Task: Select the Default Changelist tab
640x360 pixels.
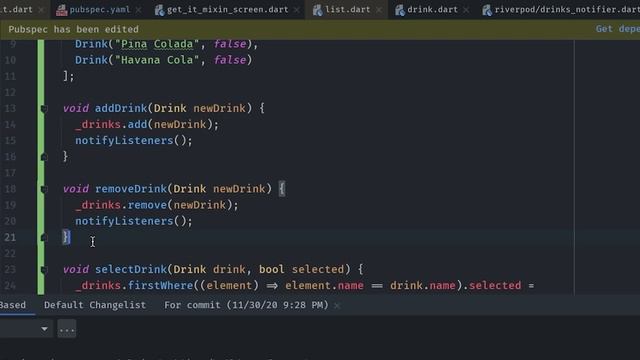Action: tap(95, 305)
